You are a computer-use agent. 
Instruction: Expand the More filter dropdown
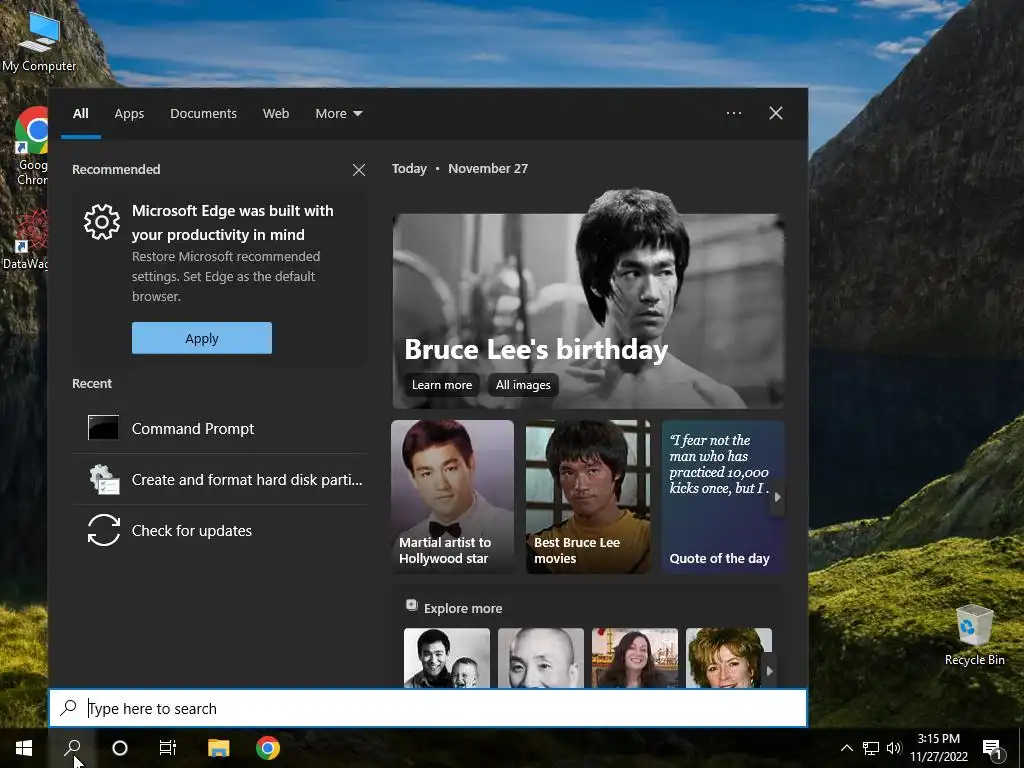[x=338, y=114]
